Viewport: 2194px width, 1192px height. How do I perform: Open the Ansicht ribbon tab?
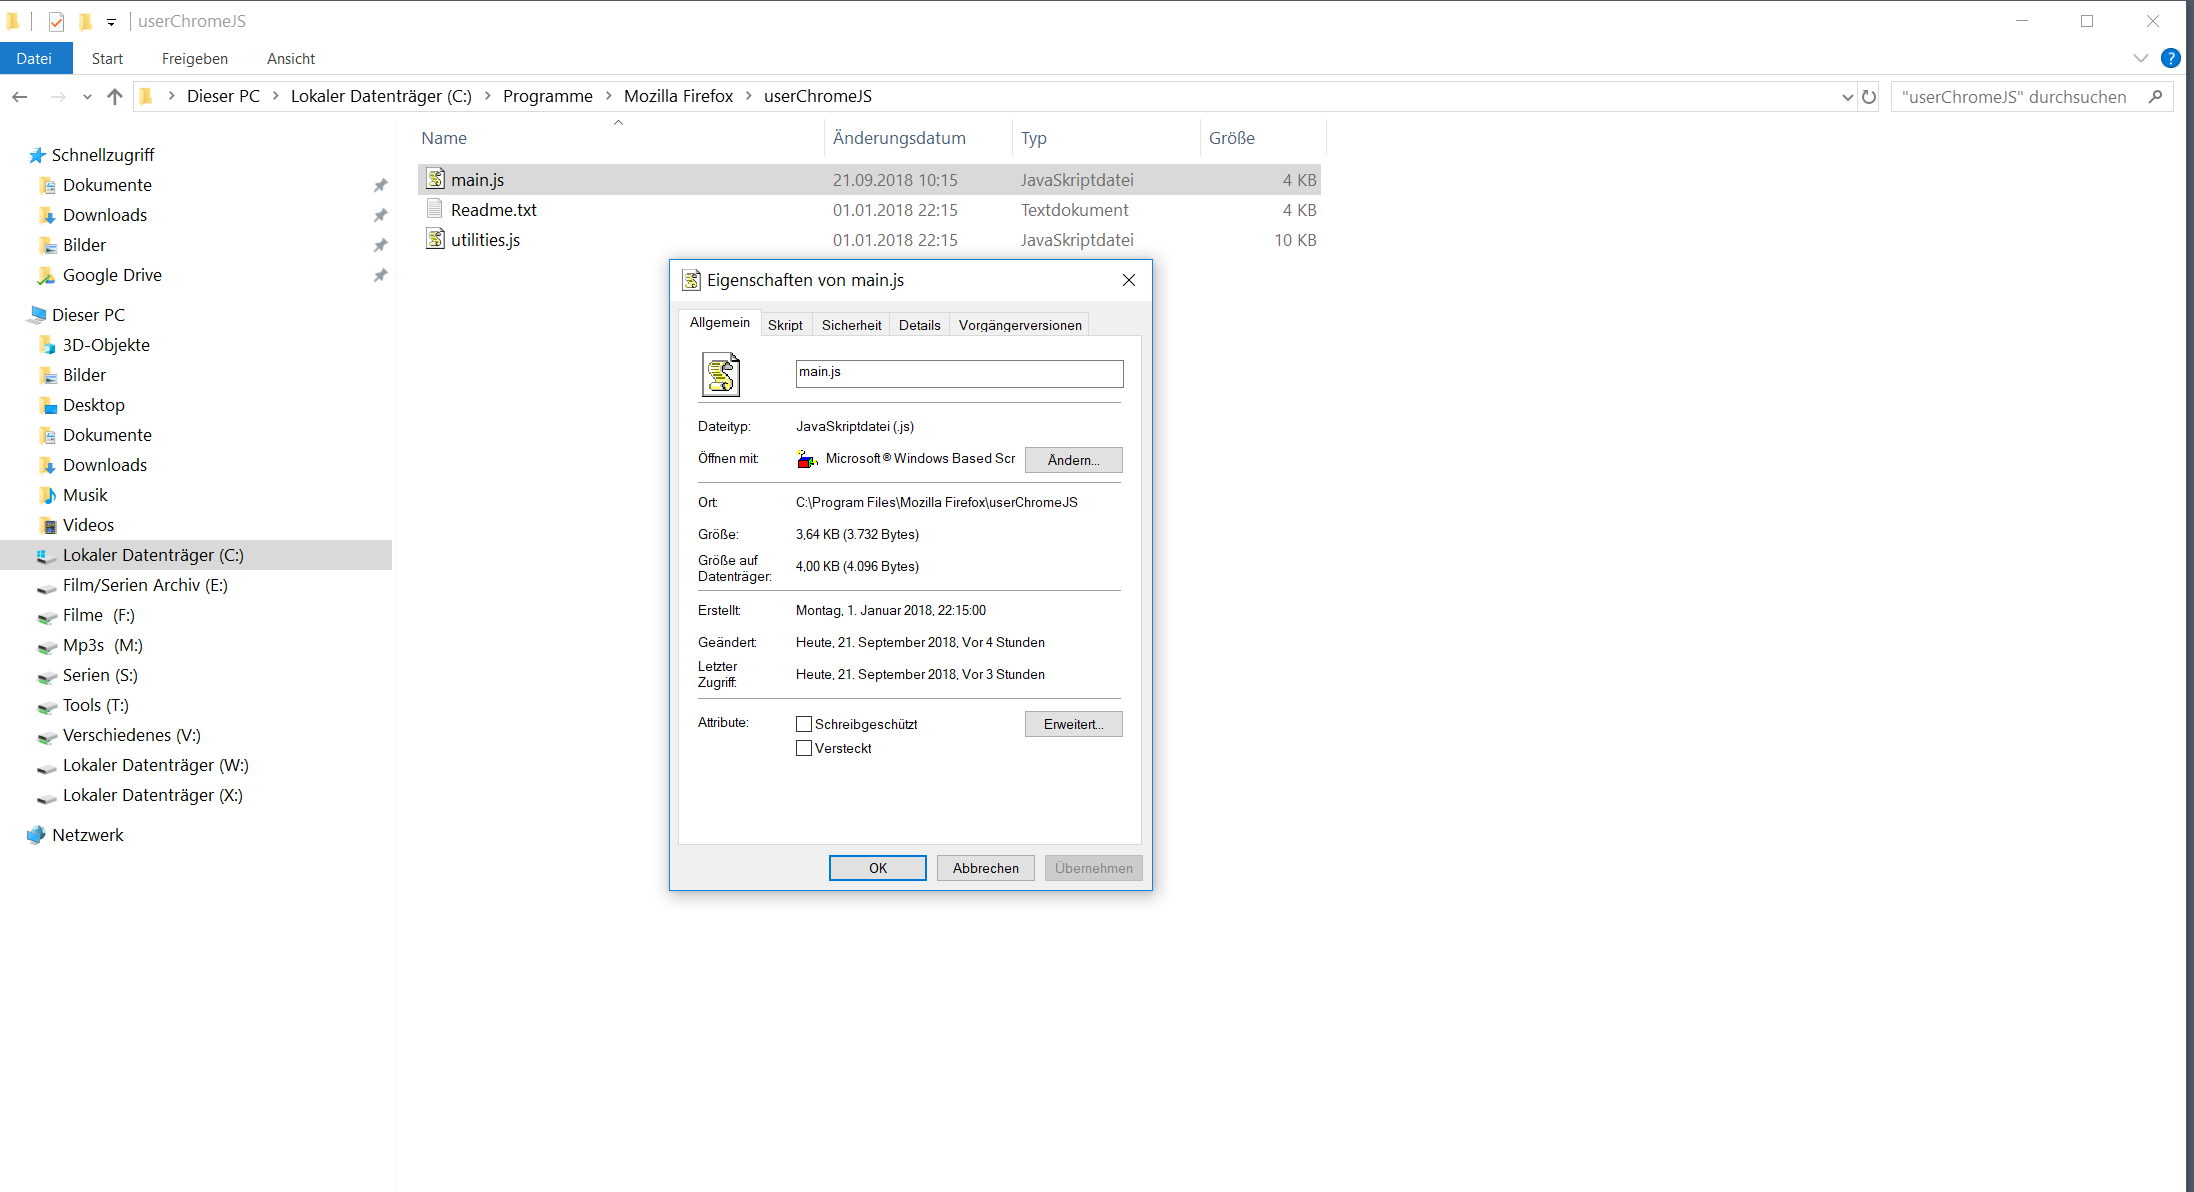(291, 59)
